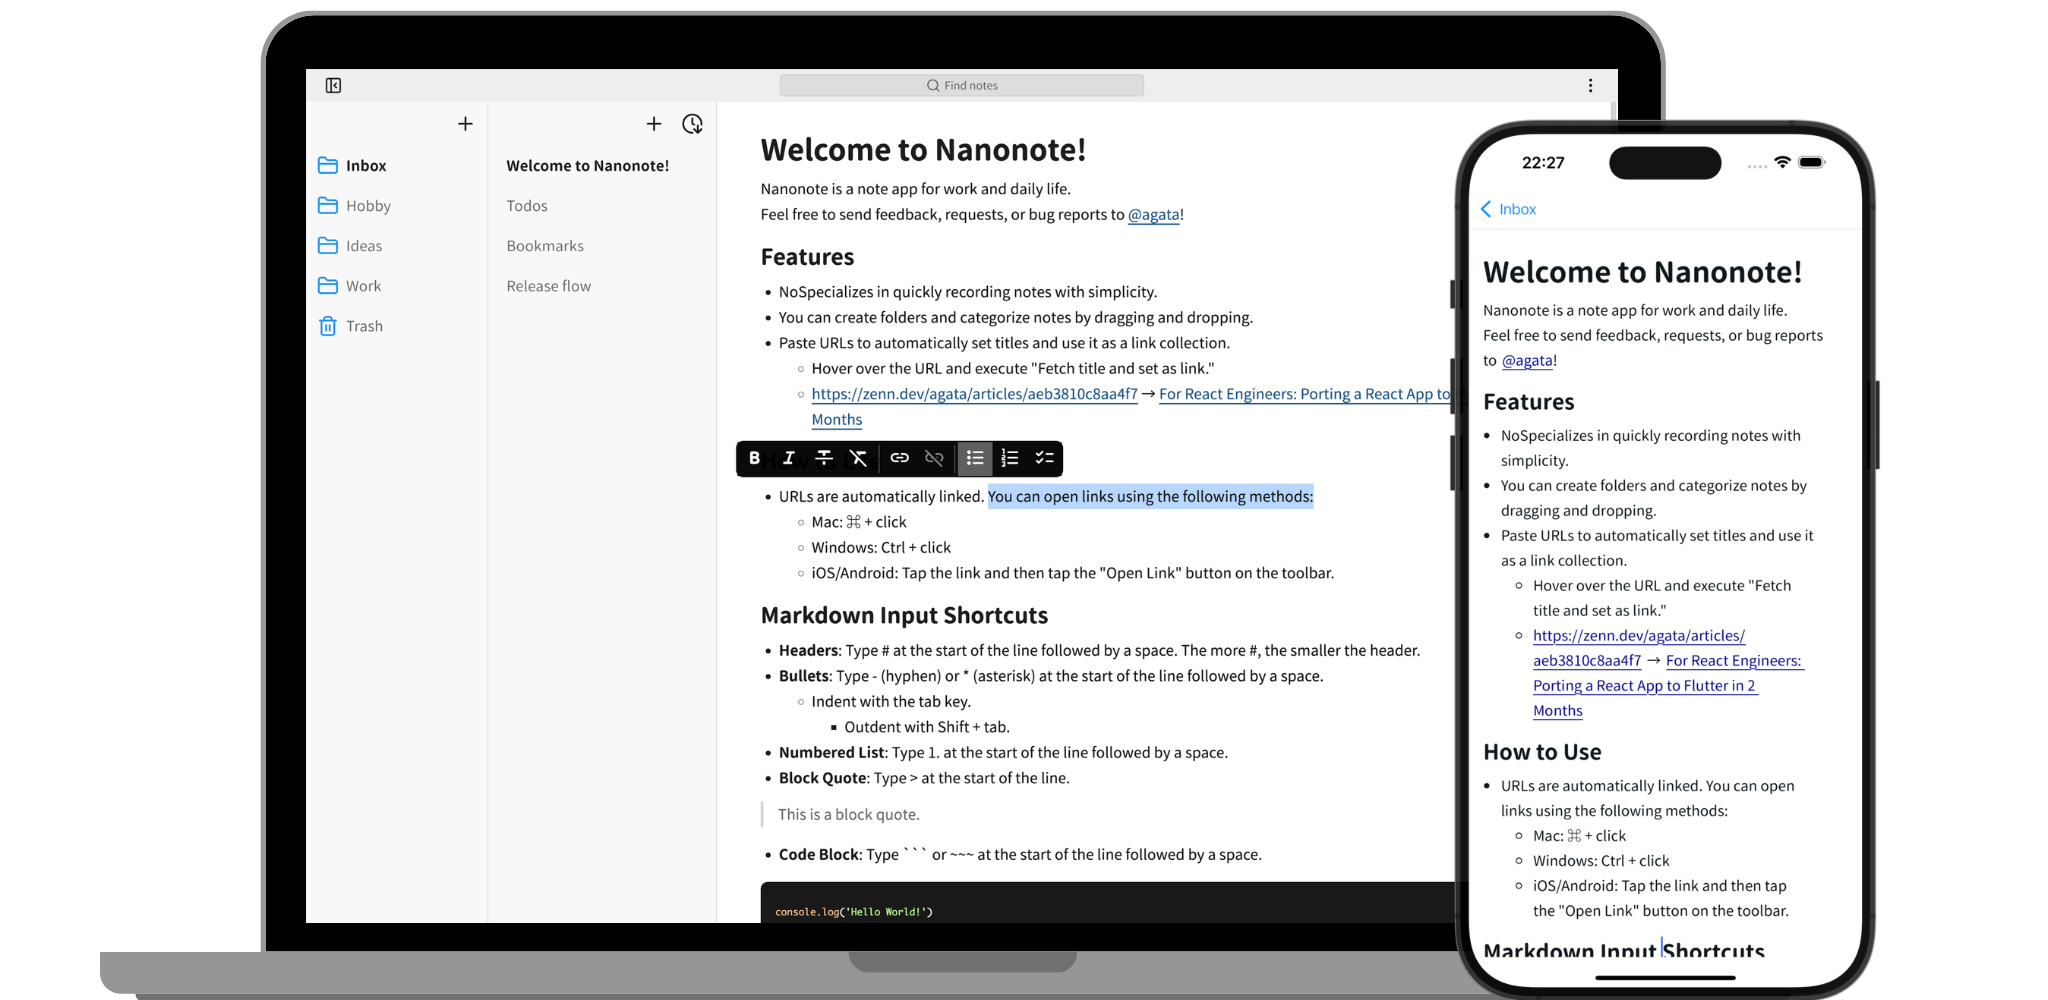
Task: Add a new folder with the plus icon
Action: point(465,124)
